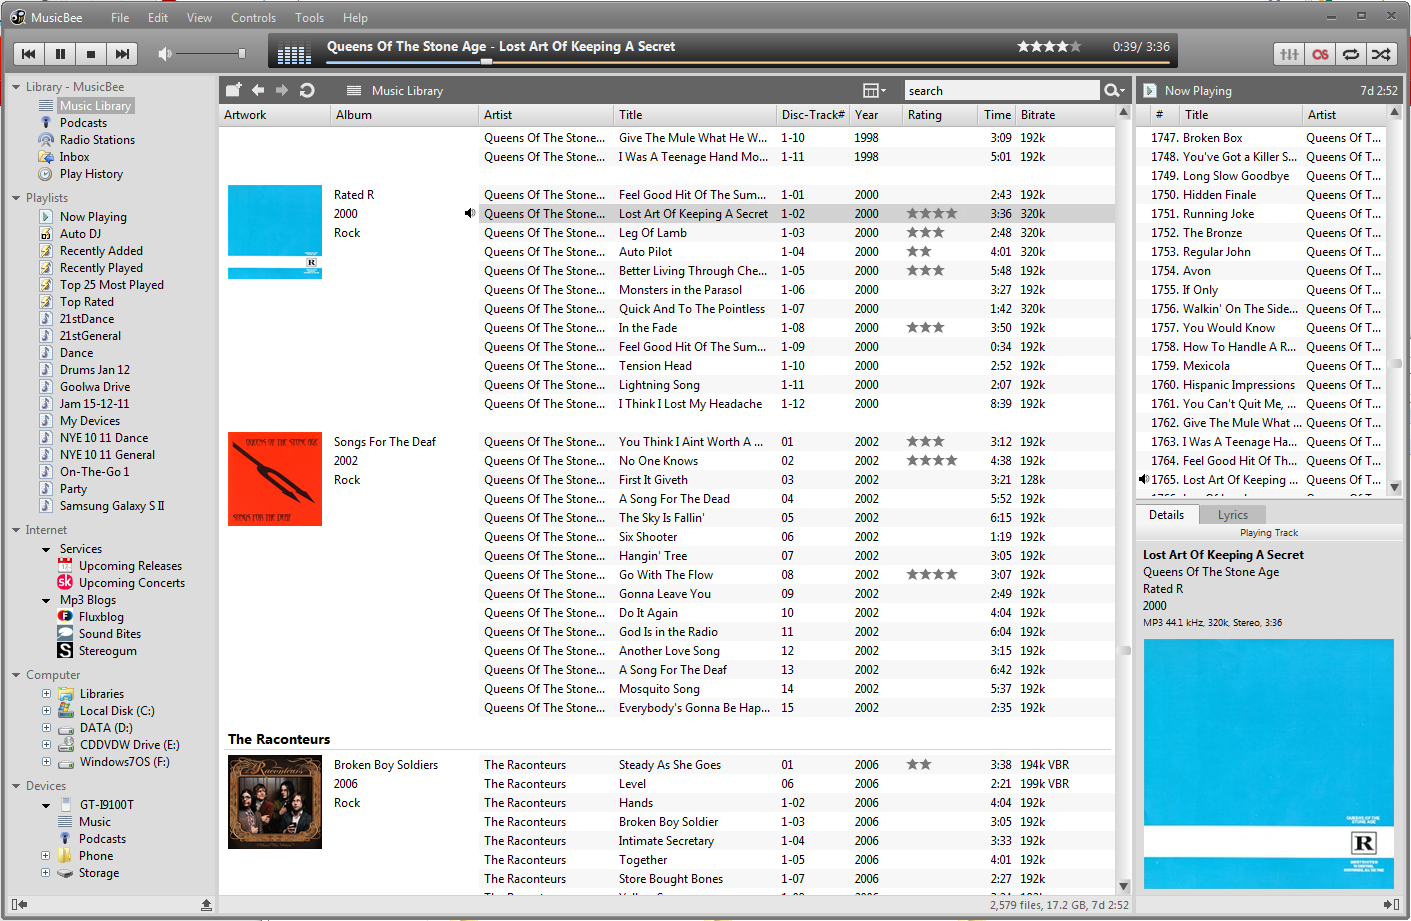Refresh the library with the refresh icon
1411x921 pixels.
tap(307, 89)
